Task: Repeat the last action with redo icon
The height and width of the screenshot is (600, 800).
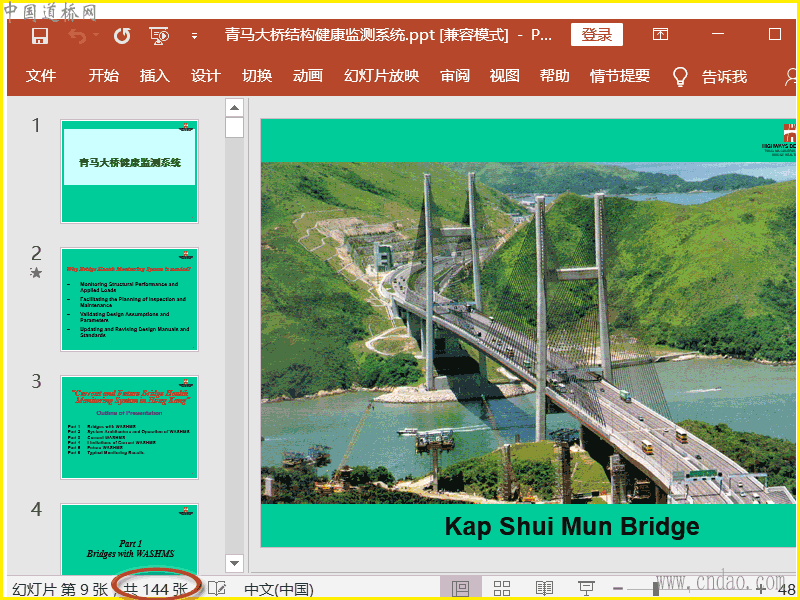Action: [122, 36]
